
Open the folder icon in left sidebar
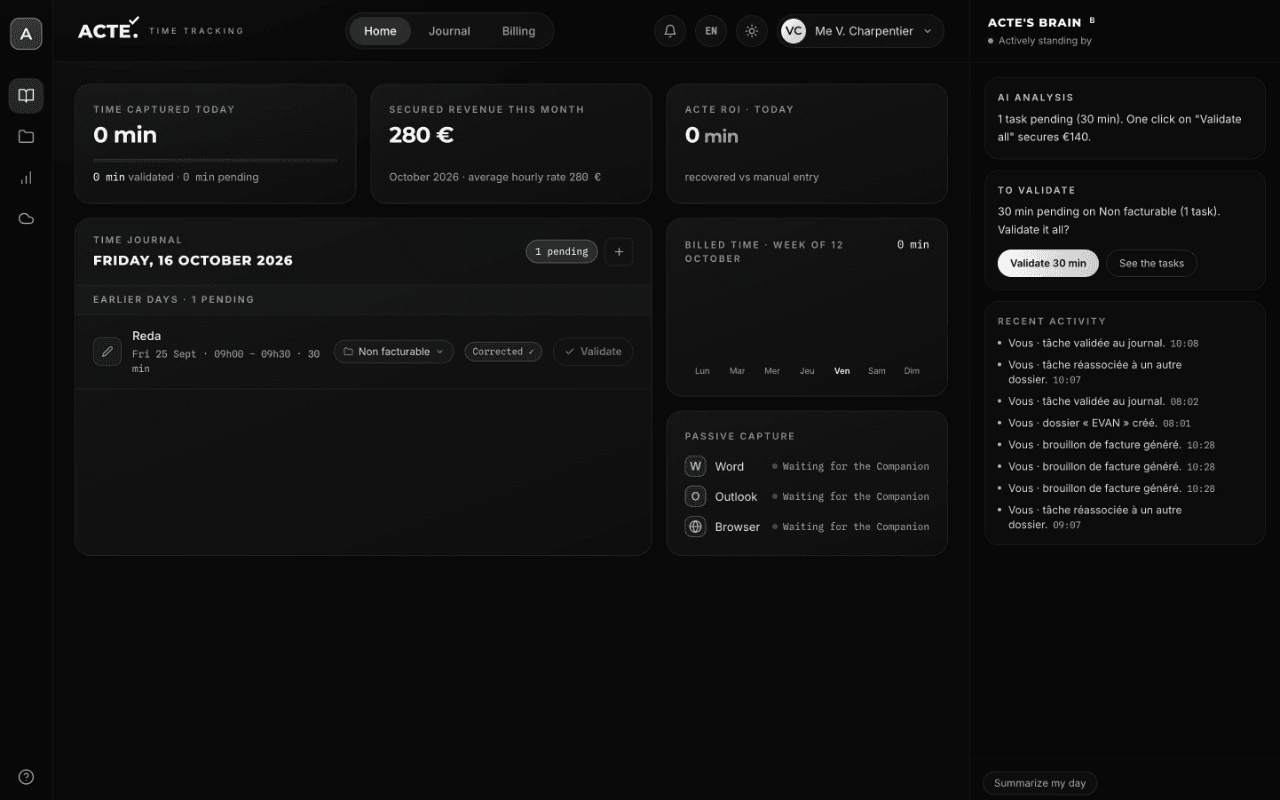26,137
